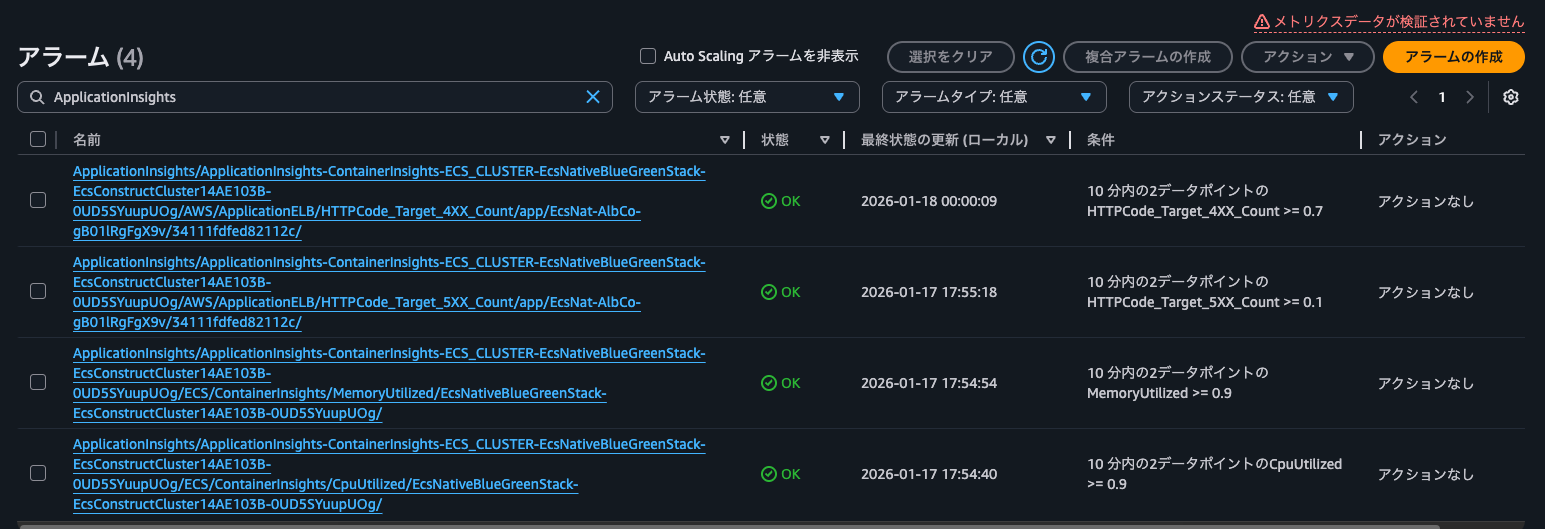Select the HTTPCode_Target_5XX_Count alarm checkbox
This screenshot has height=529, width=1545.
38,291
